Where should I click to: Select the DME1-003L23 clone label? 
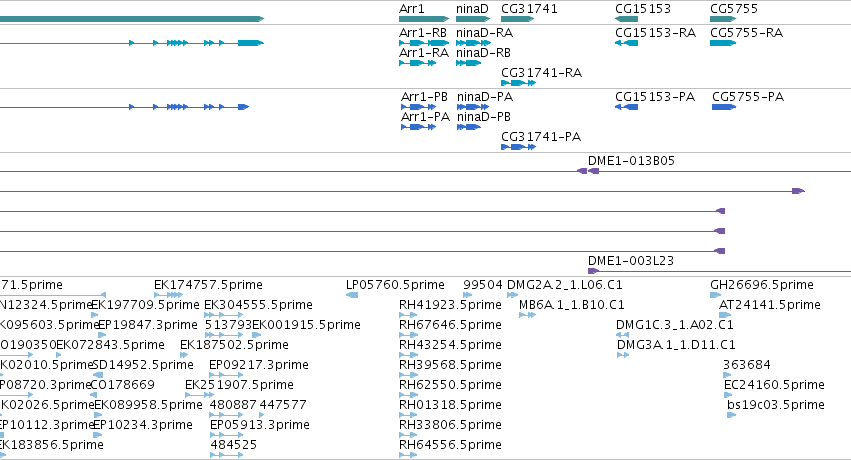[x=631, y=260]
